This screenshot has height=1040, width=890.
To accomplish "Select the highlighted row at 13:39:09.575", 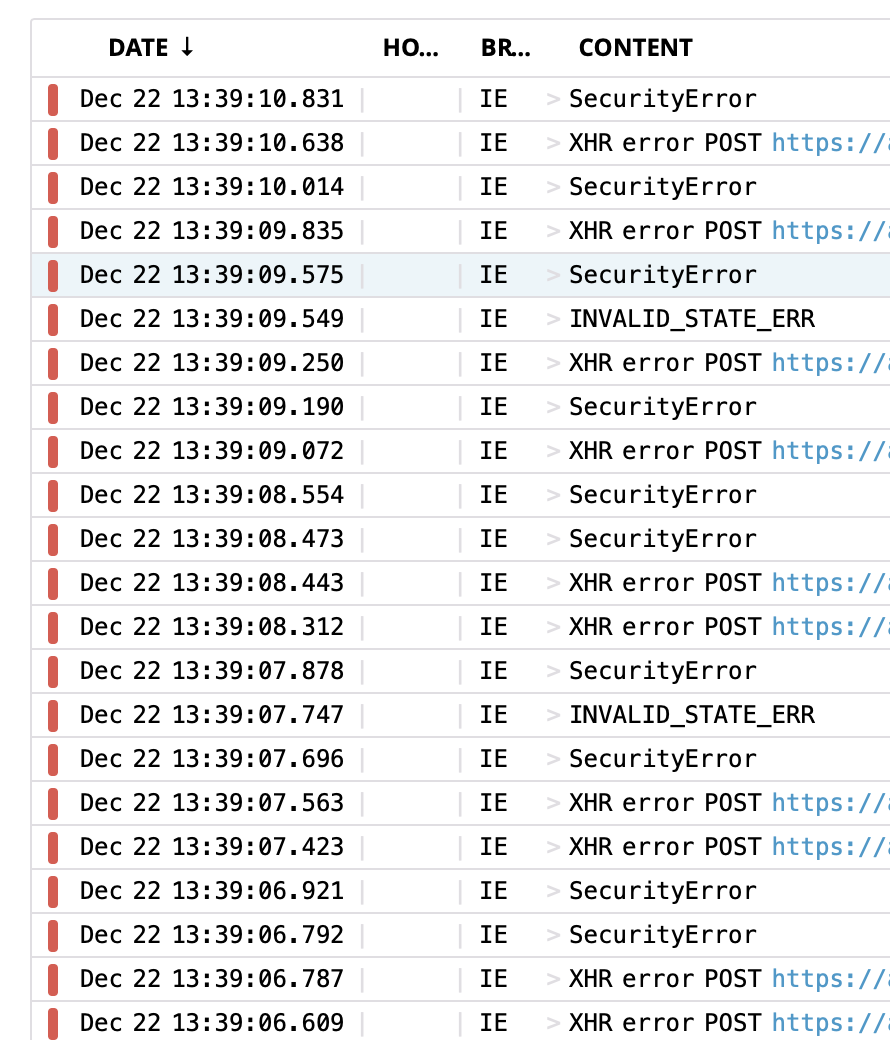I will (300, 274).
